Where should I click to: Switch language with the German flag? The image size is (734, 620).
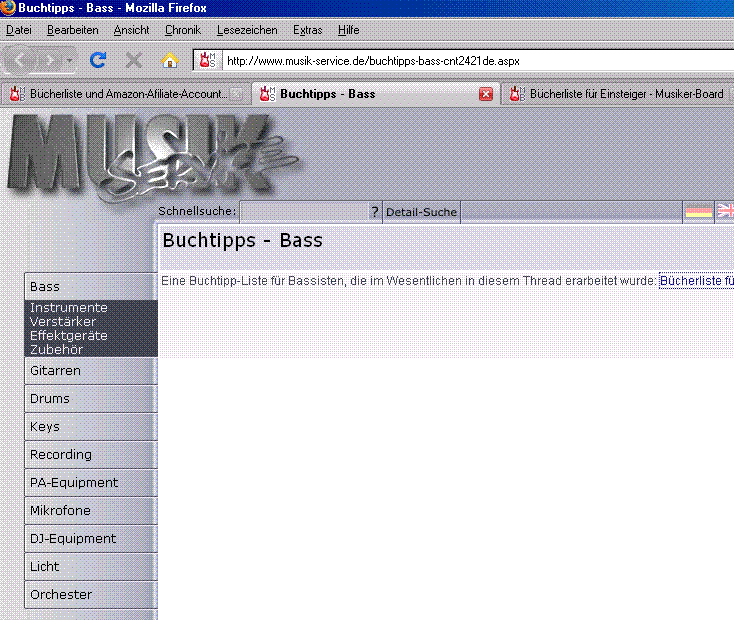pos(698,211)
